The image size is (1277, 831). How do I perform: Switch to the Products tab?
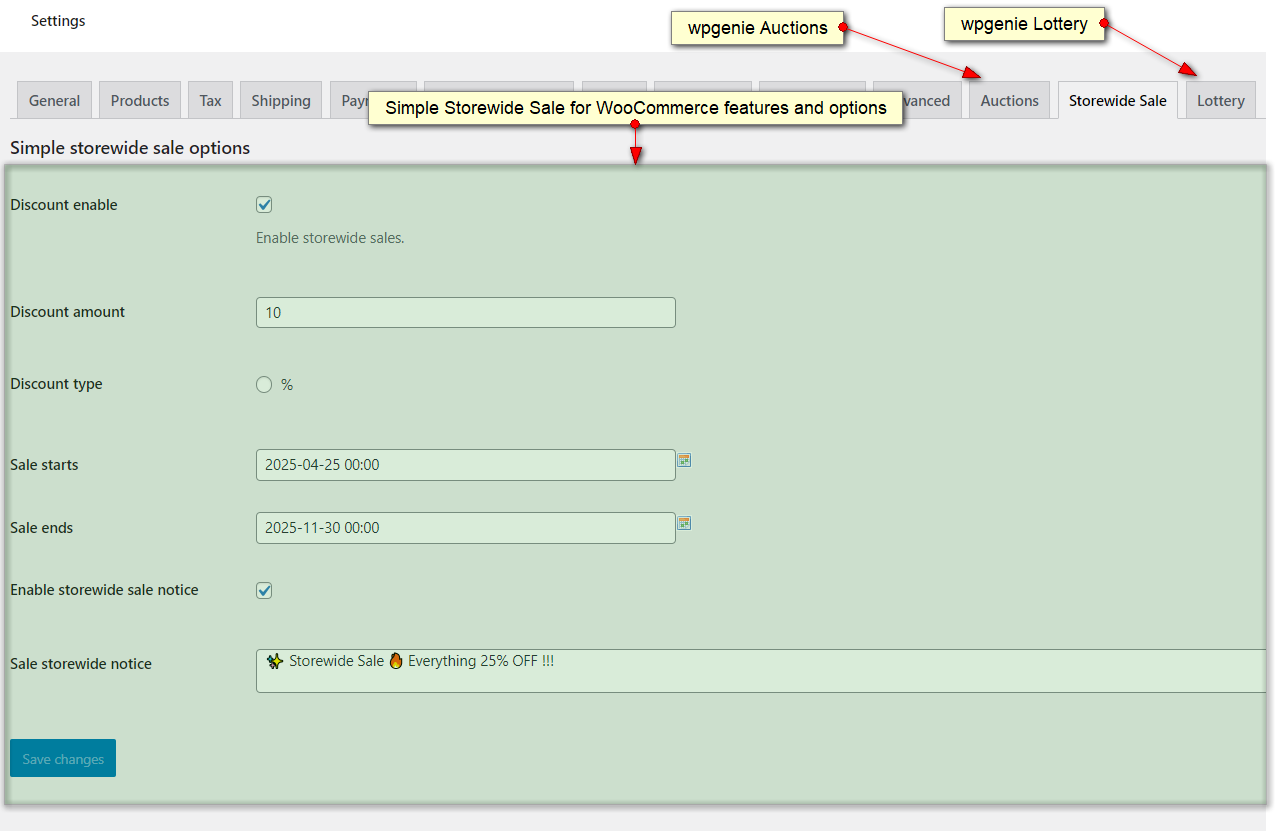click(140, 100)
